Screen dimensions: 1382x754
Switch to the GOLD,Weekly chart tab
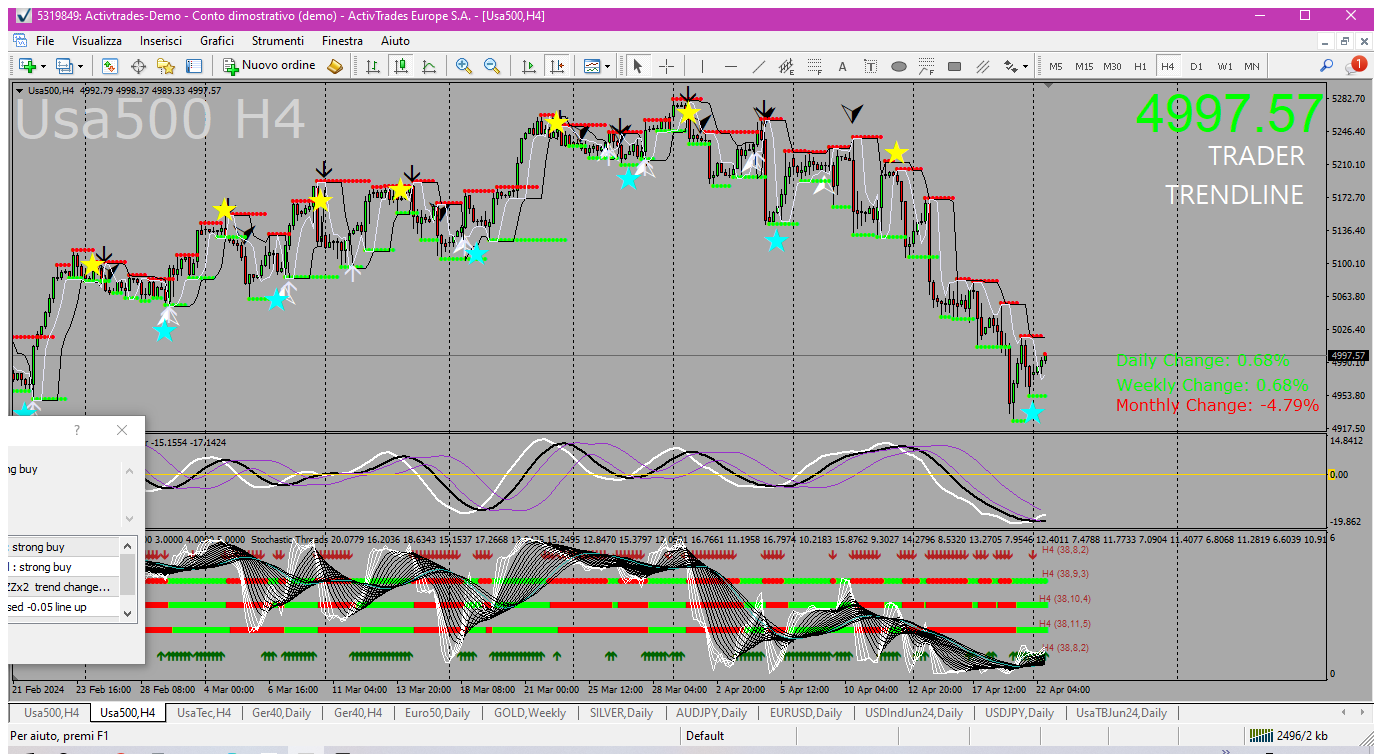530,713
